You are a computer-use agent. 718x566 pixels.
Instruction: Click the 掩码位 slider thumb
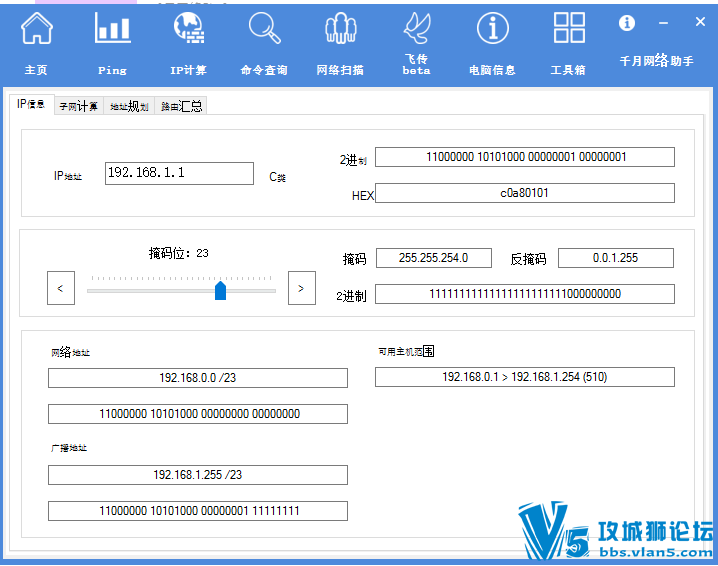(221, 291)
